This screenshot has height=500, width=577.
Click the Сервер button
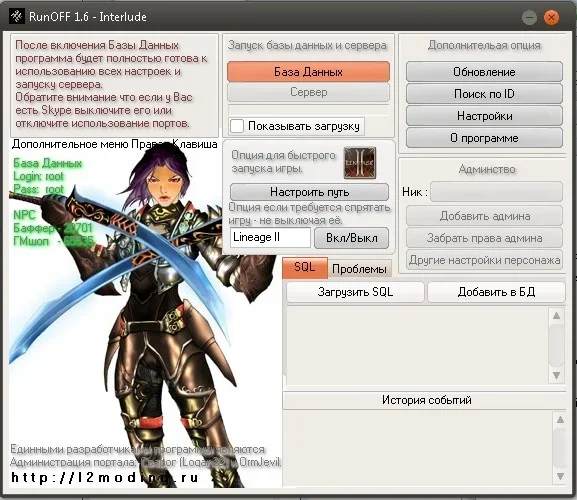click(308, 92)
